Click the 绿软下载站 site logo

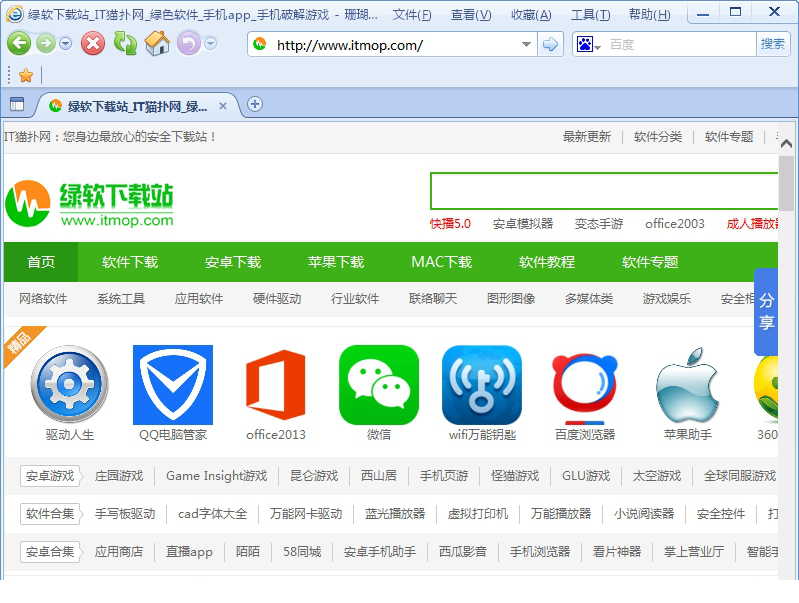90,204
